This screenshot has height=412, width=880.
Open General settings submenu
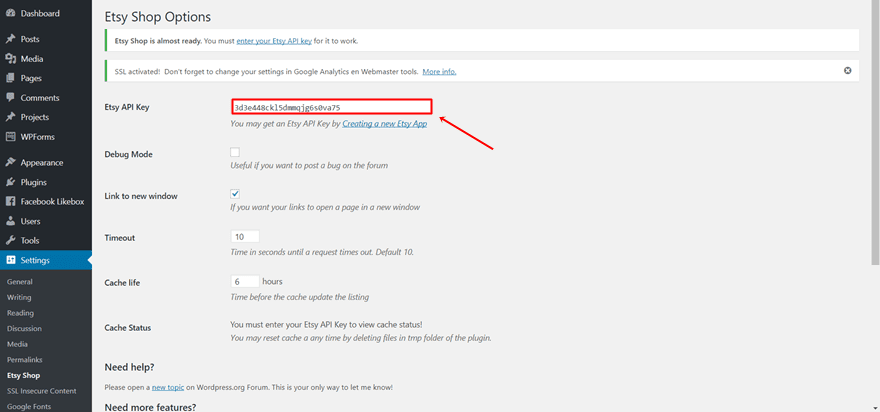[x=20, y=282]
